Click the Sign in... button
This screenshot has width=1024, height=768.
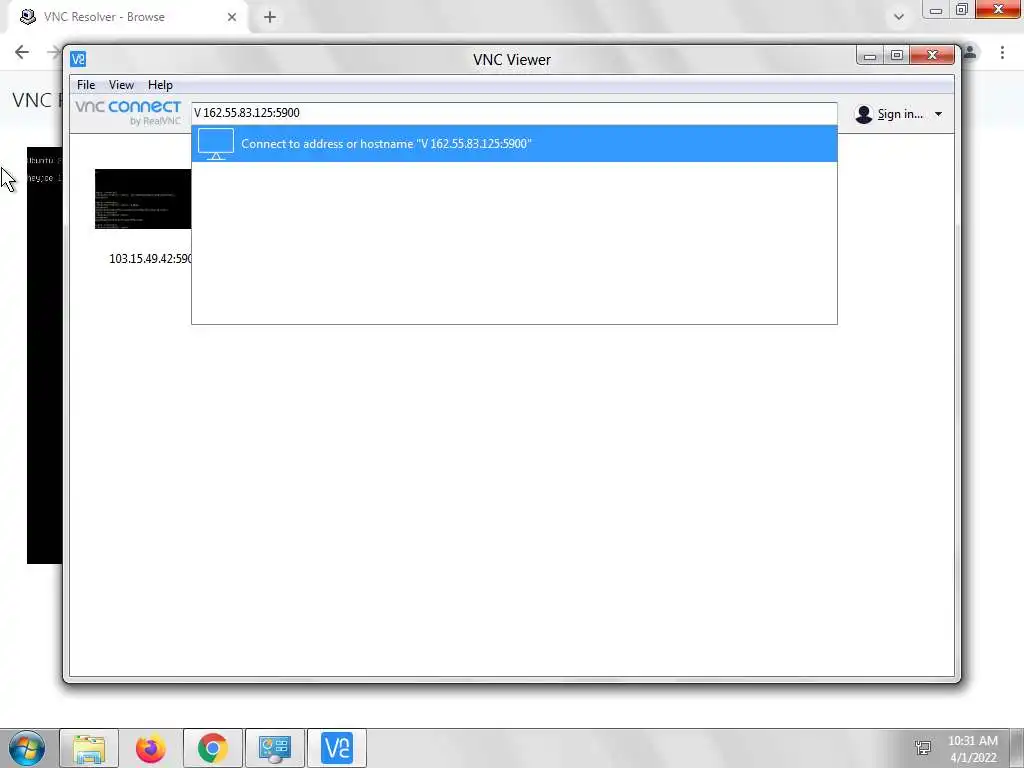pyautogui.click(x=900, y=114)
